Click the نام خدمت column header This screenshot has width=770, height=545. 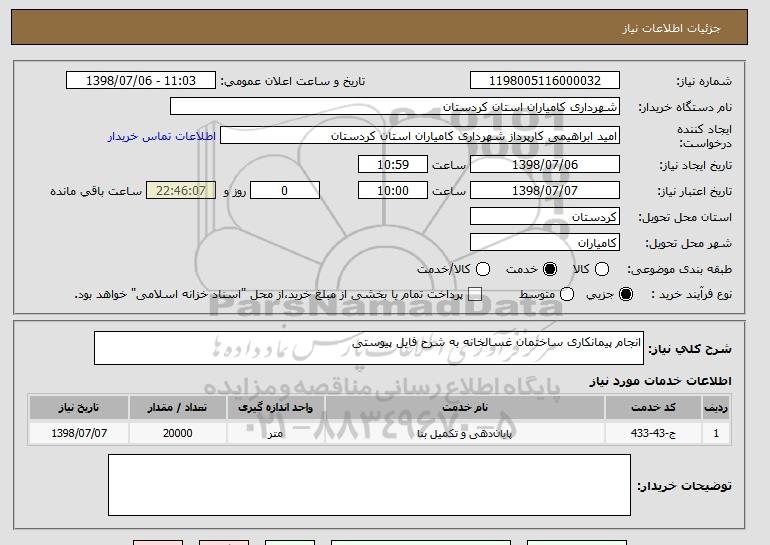(465, 408)
